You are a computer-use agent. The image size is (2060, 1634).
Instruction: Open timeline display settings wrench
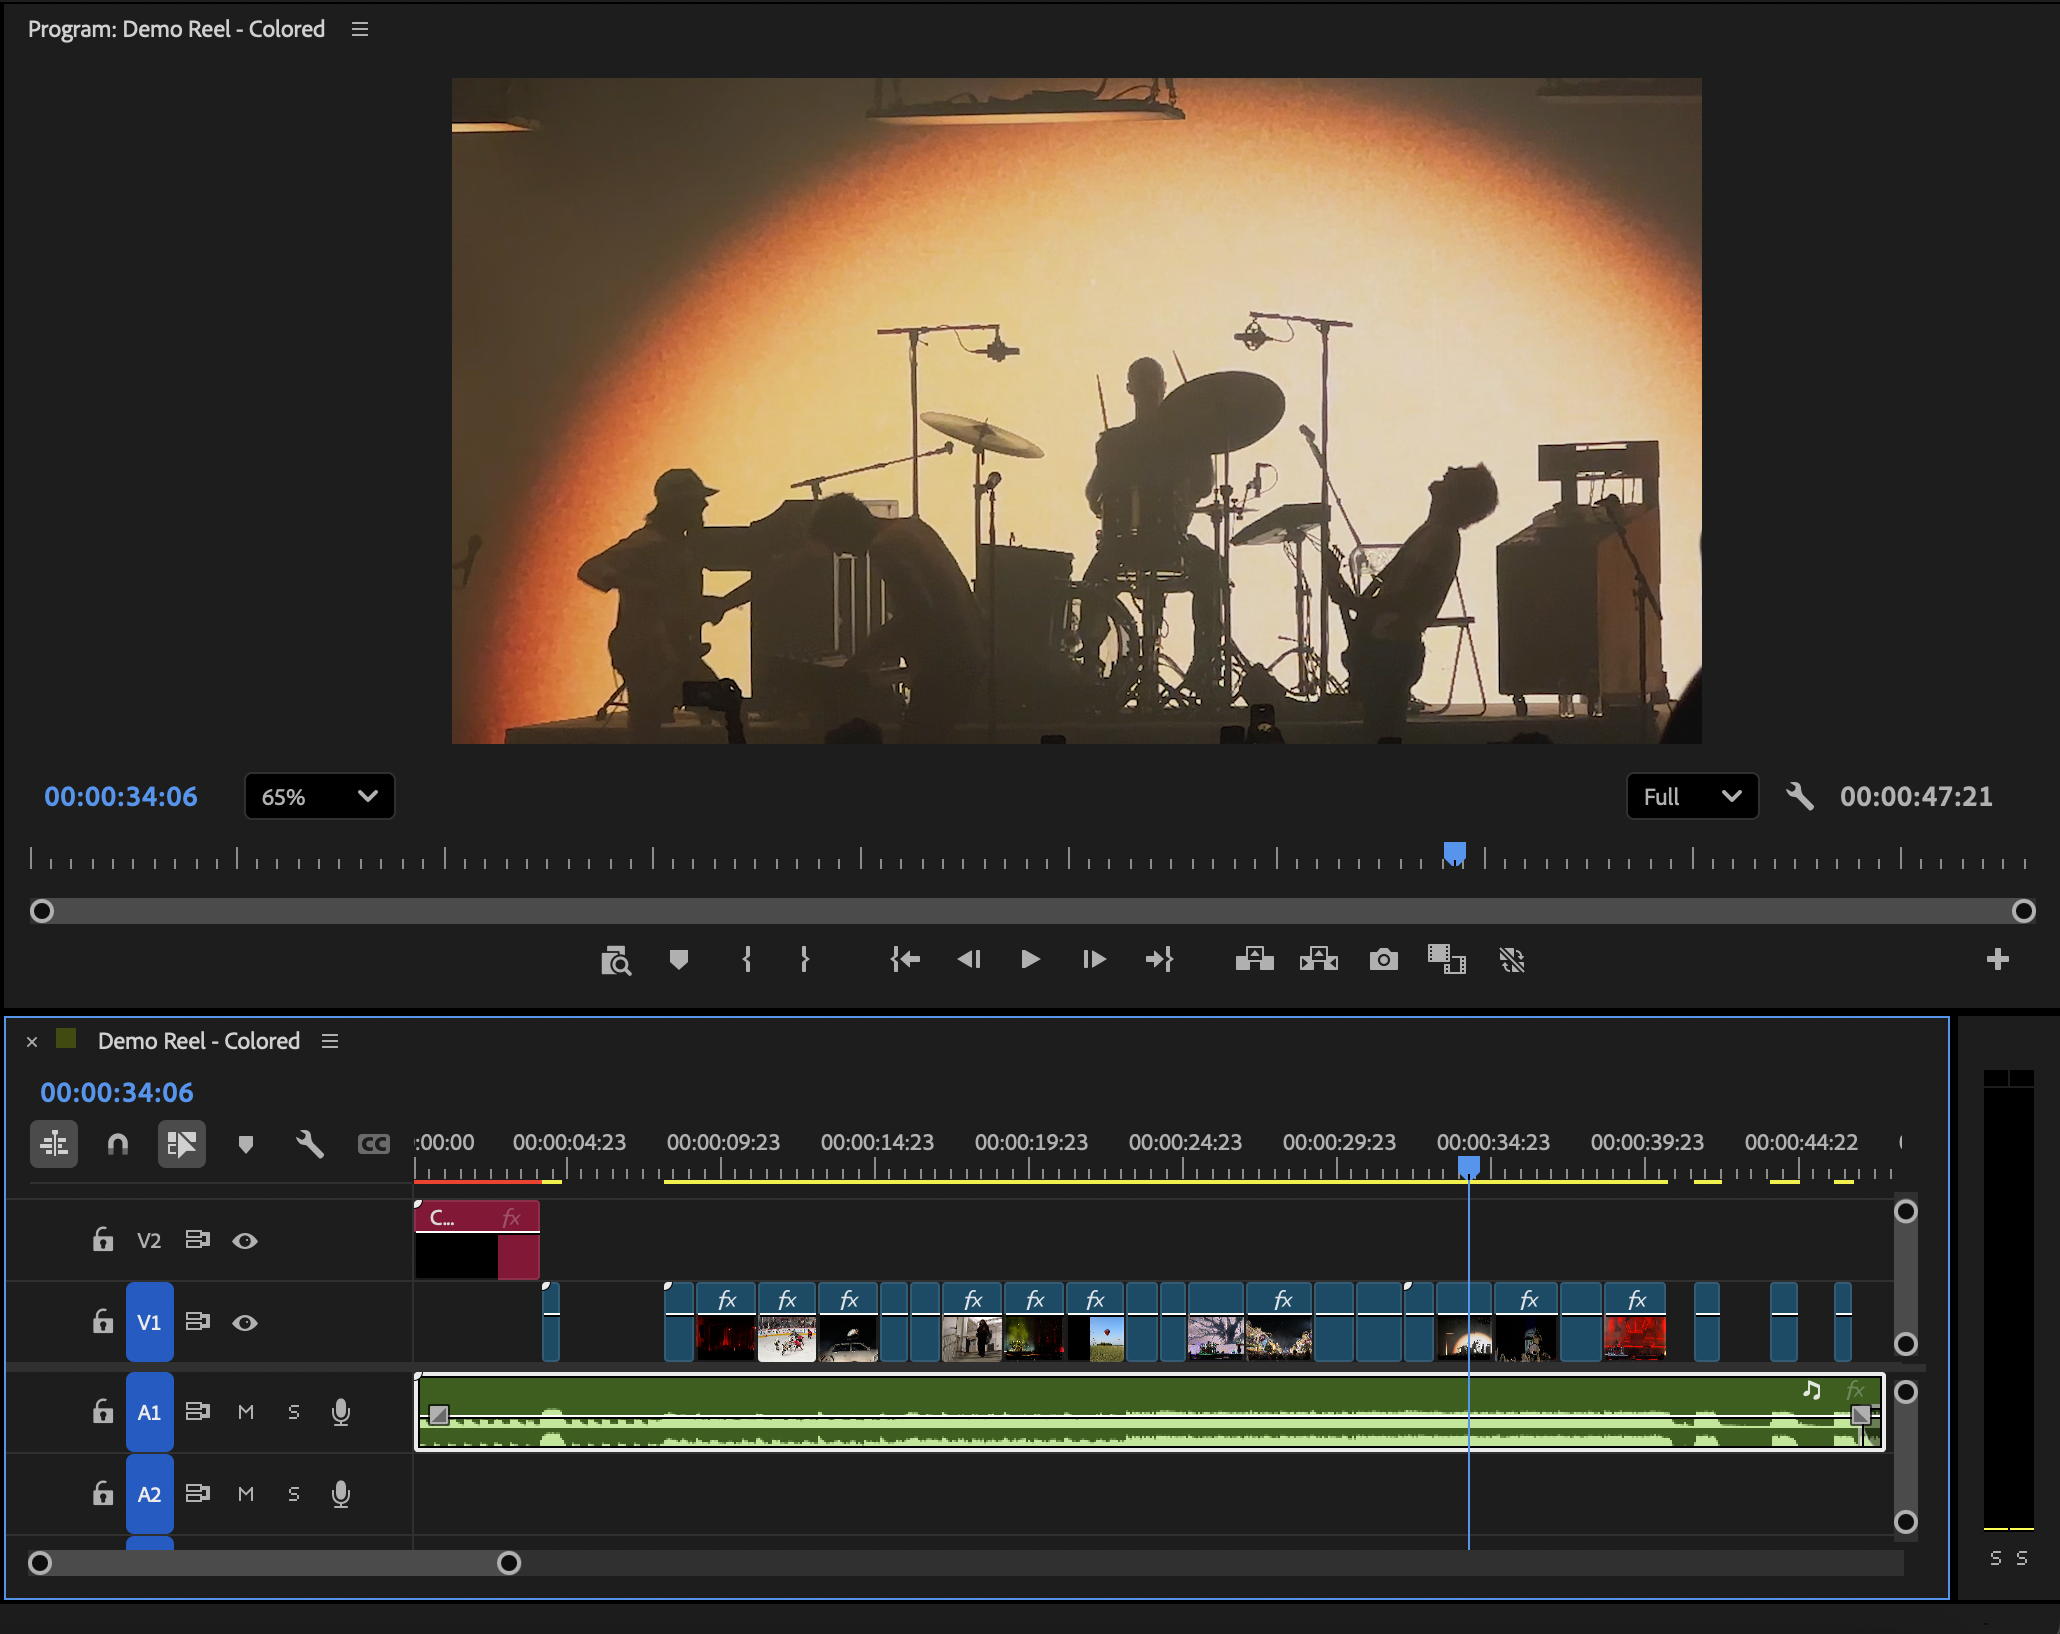click(x=309, y=1144)
